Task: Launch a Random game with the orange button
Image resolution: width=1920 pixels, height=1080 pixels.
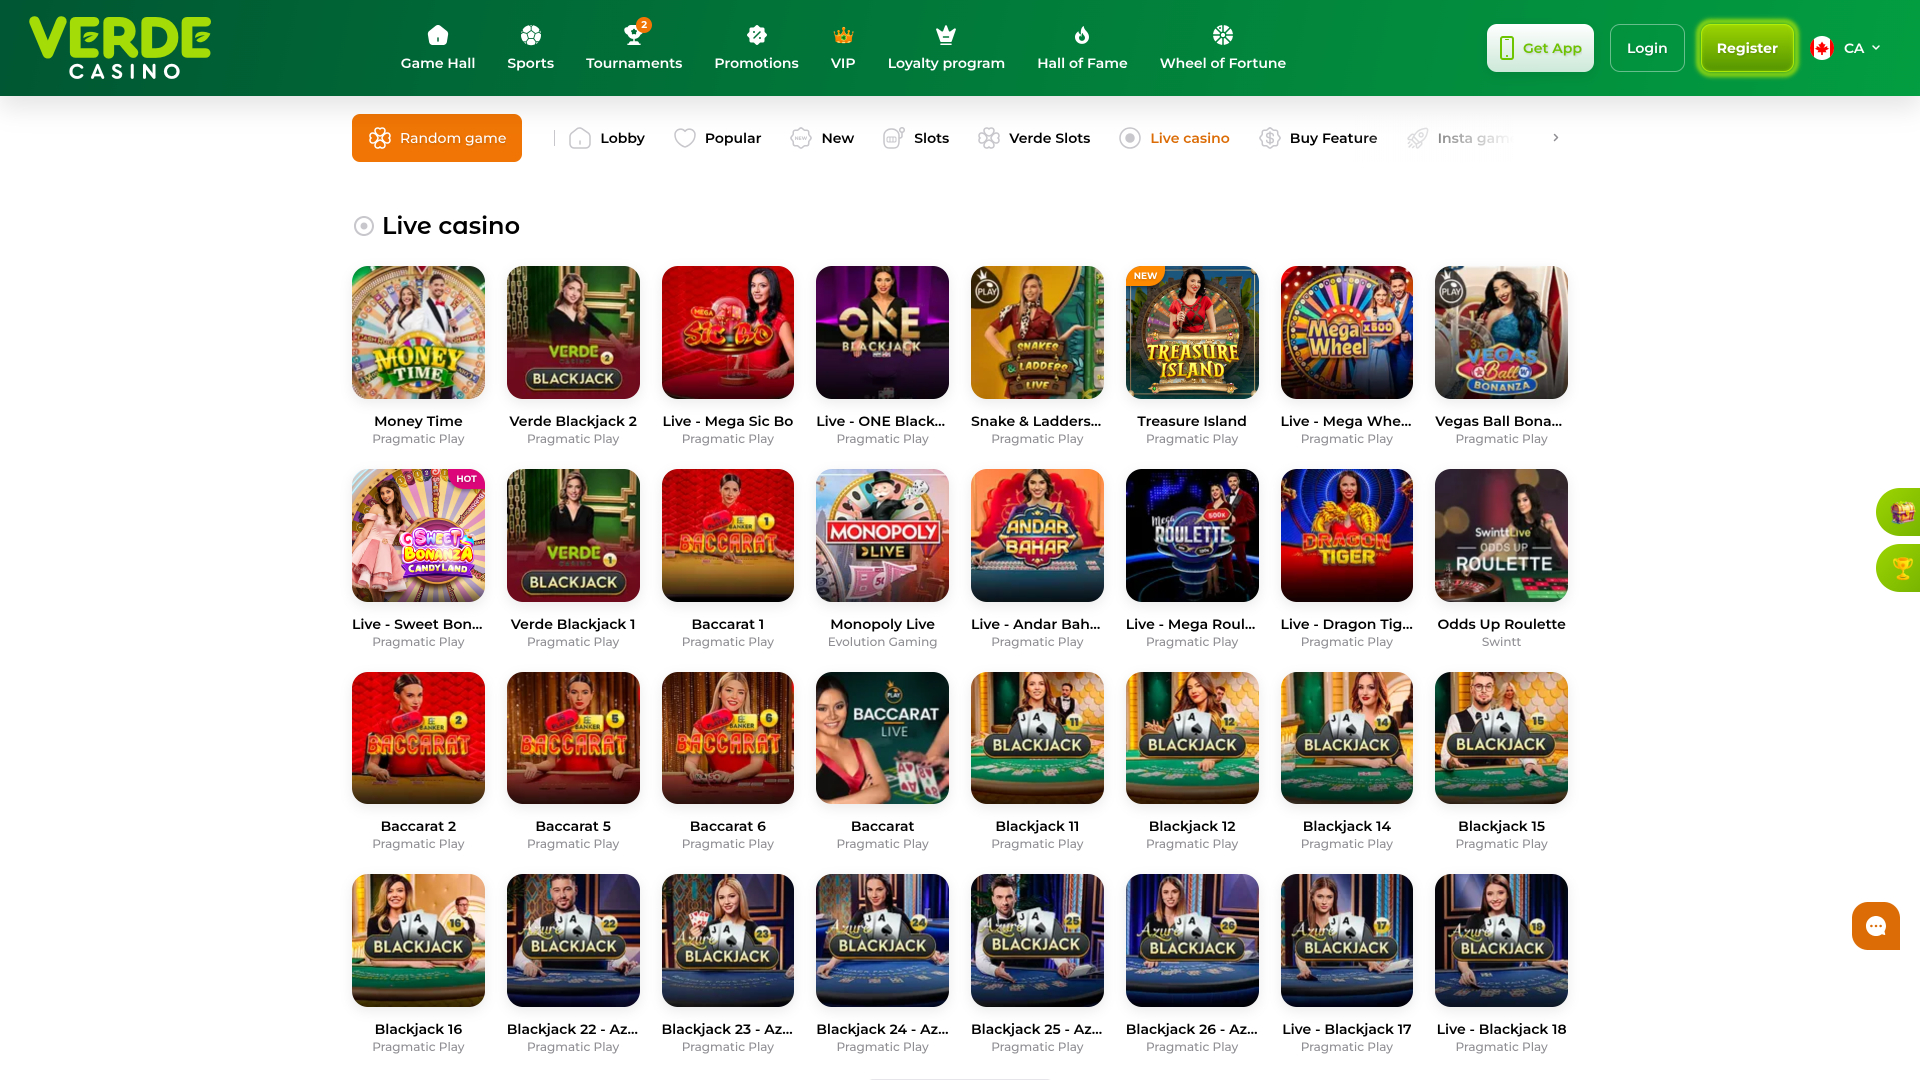Action: click(437, 138)
